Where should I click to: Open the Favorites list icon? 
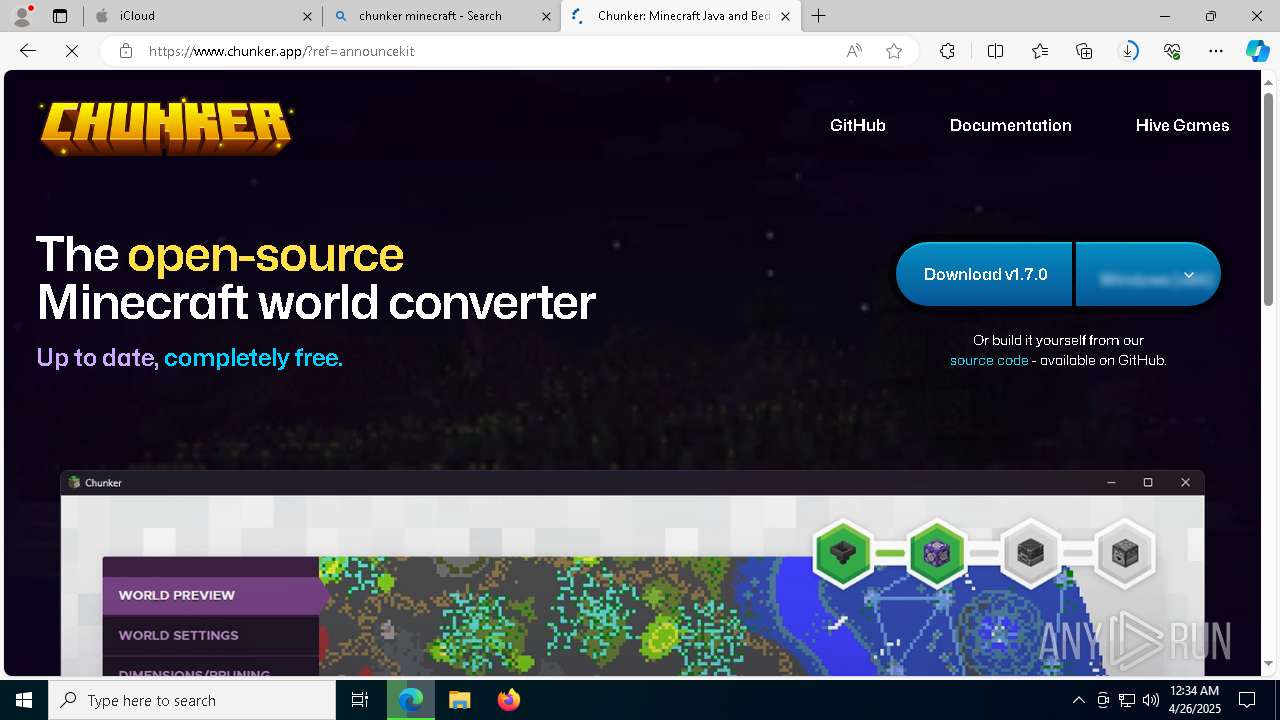click(1040, 51)
